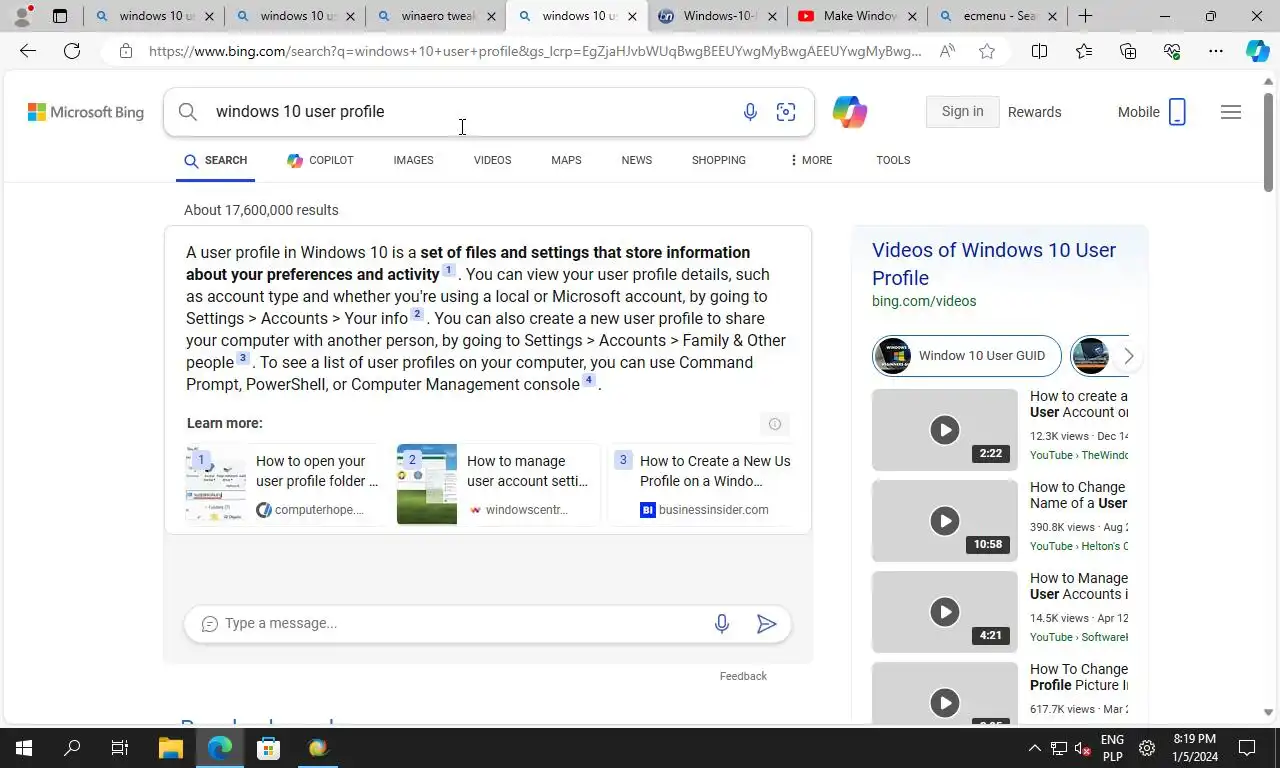
Task: Play the 10:58 video thumbnail
Action: pyautogui.click(x=945, y=521)
